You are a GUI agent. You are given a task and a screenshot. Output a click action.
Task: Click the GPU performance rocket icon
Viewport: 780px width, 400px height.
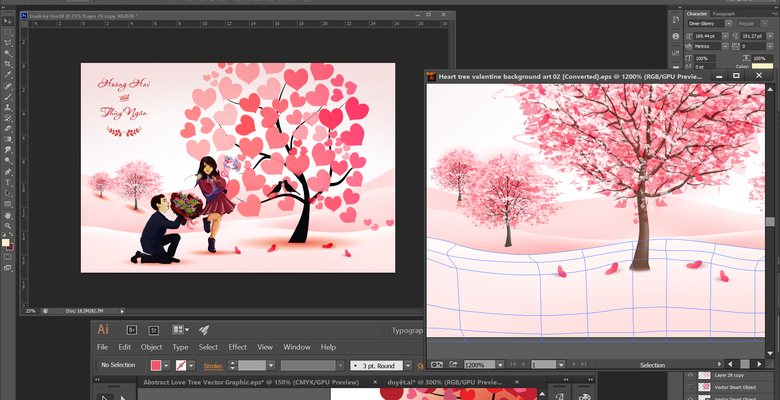click(203, 329)
